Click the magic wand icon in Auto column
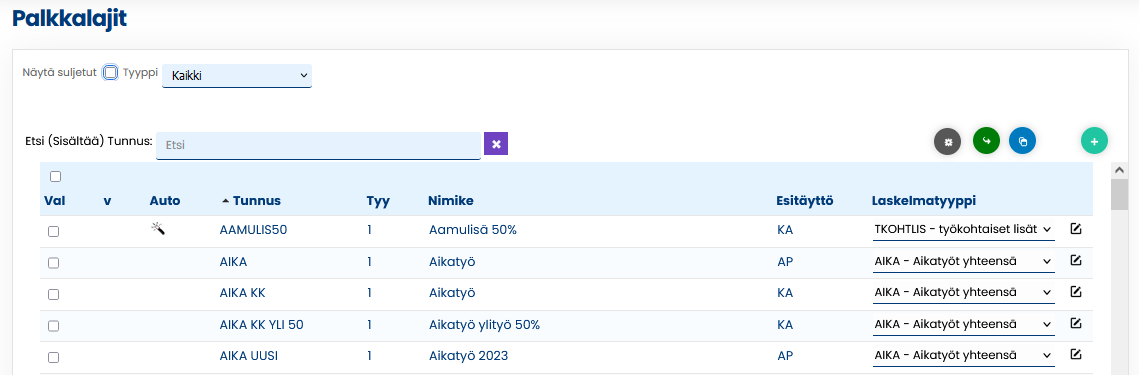 click(158, 229)
